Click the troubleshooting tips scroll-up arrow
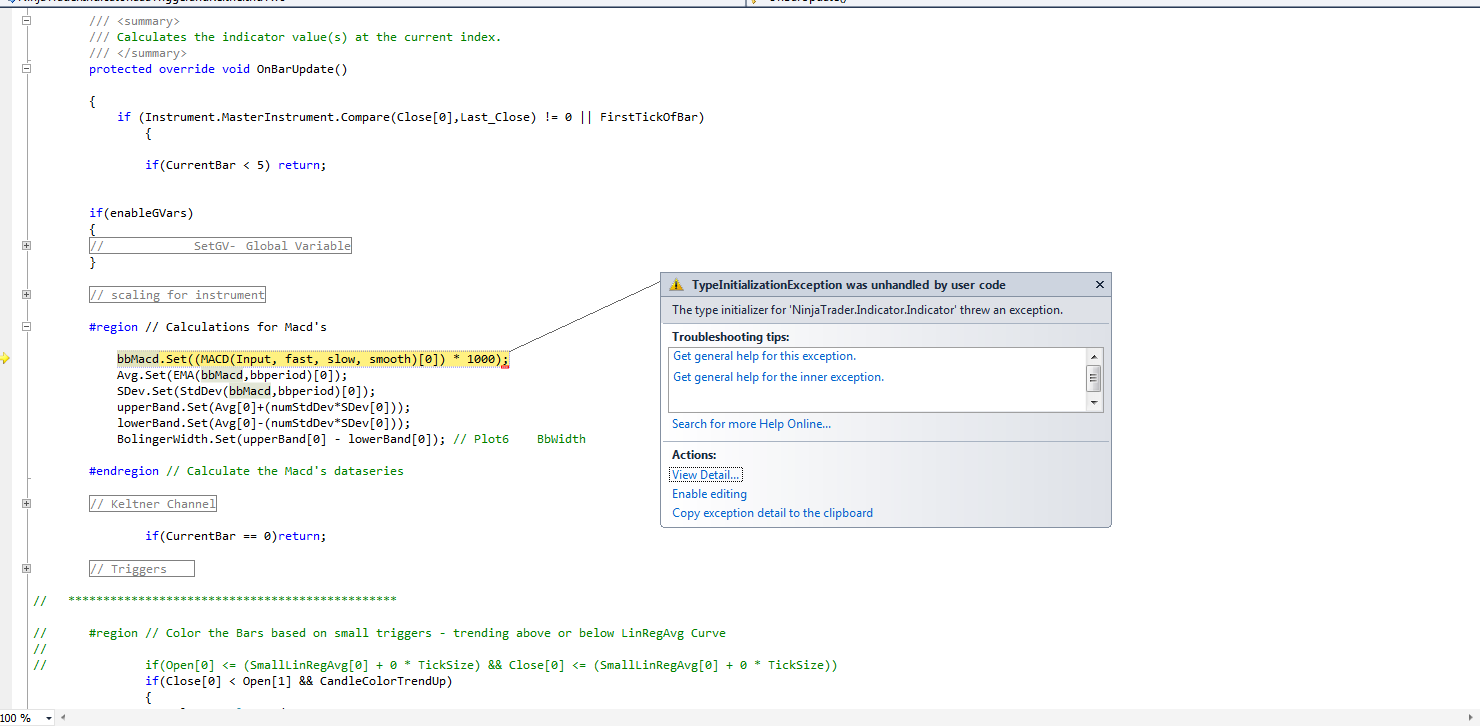This screenshot has height=726, width=1480. pyautogui.click(x=1094, y=357)
